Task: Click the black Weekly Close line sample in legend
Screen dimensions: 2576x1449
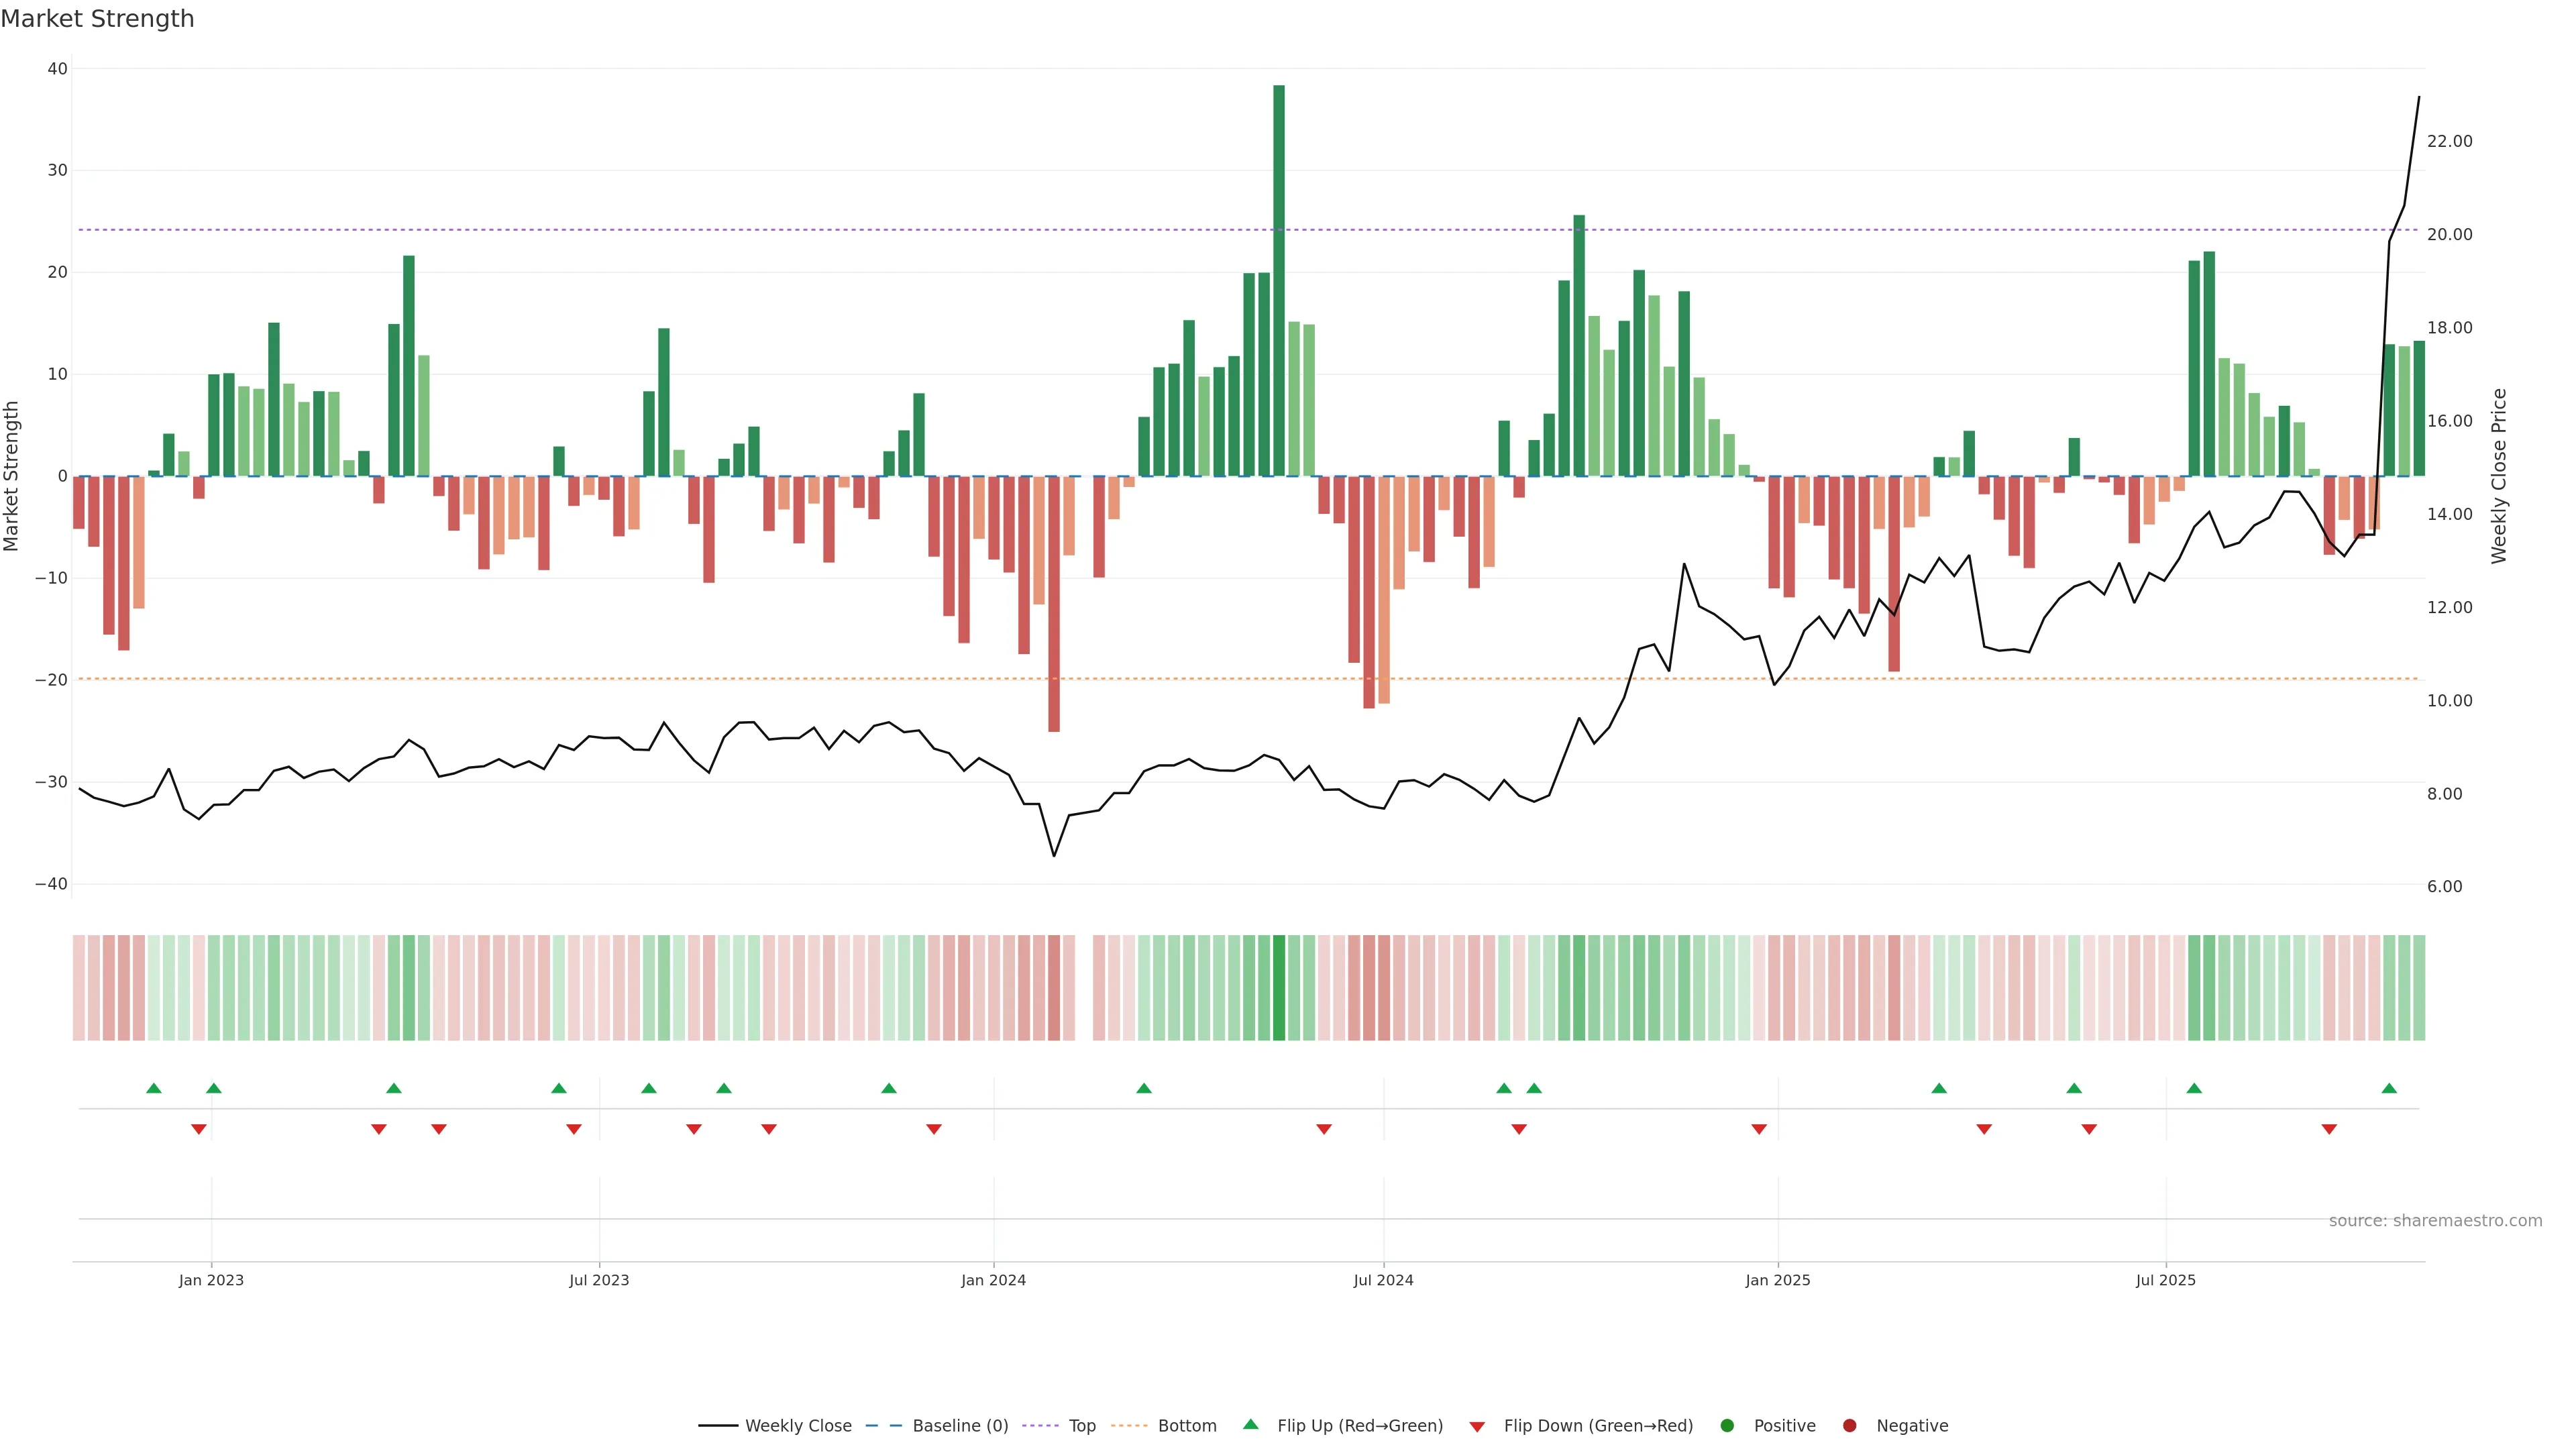Action: coord(718,1426)
